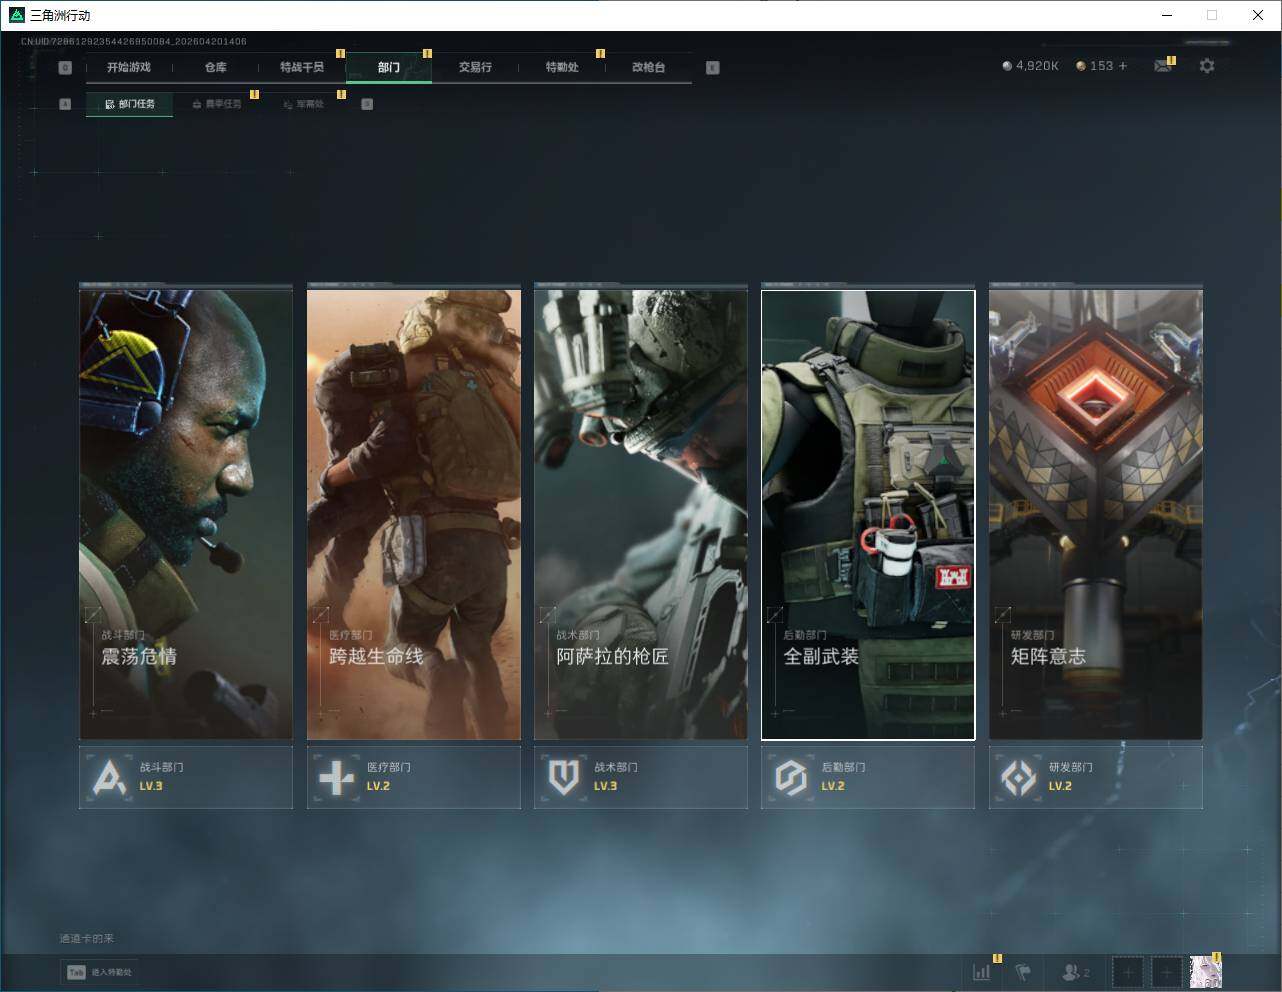Open the 震荡危情 mission card
This screenshot has height=992, width=1282.
tap(186, 514)
